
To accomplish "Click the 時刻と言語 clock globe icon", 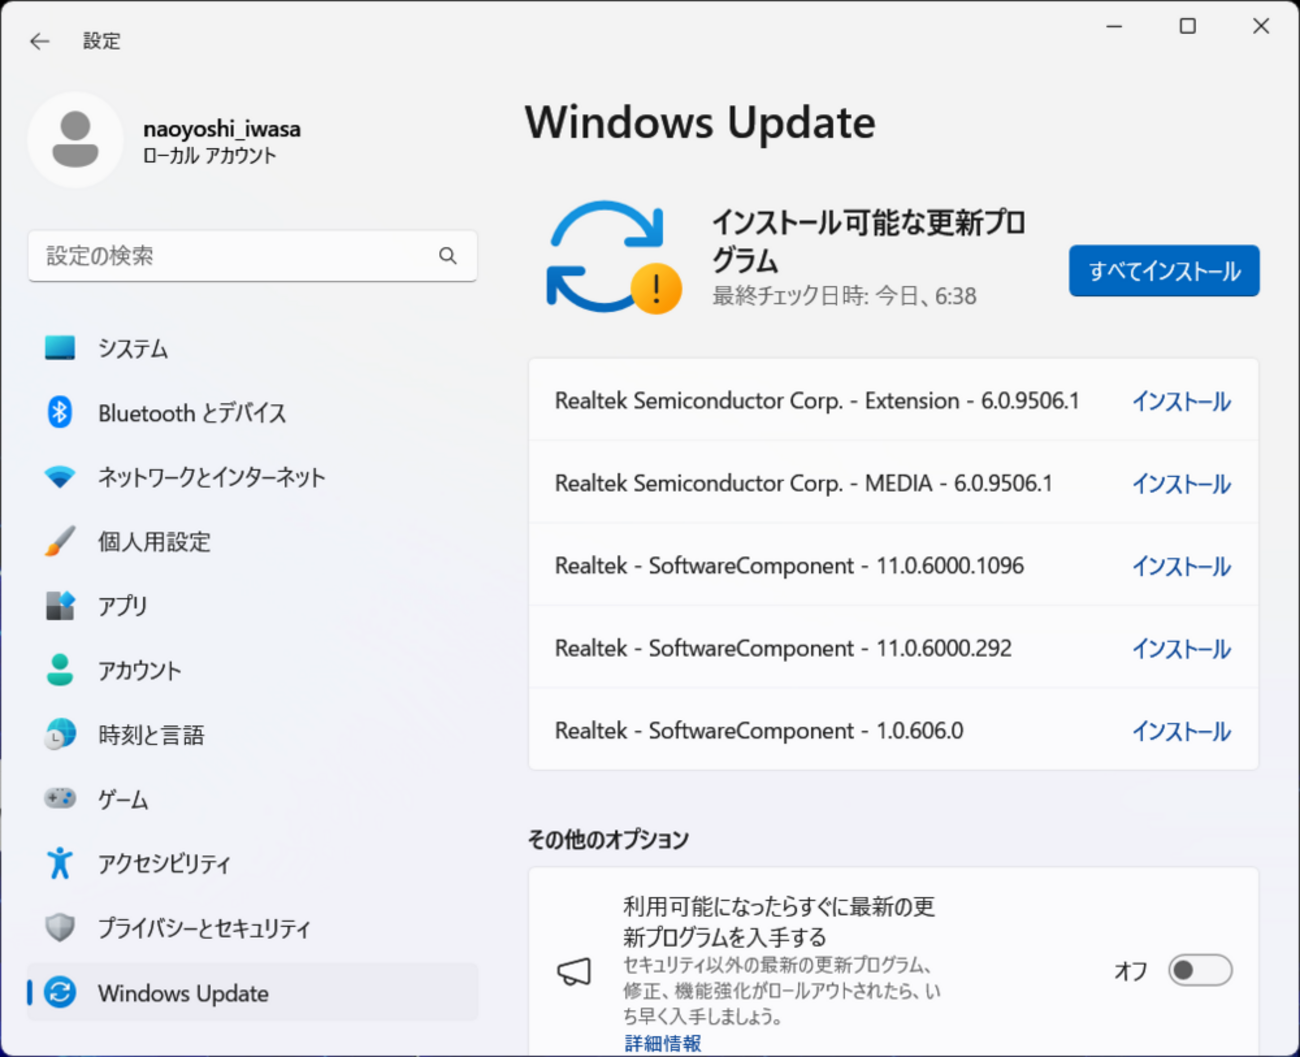I will 60,735.
